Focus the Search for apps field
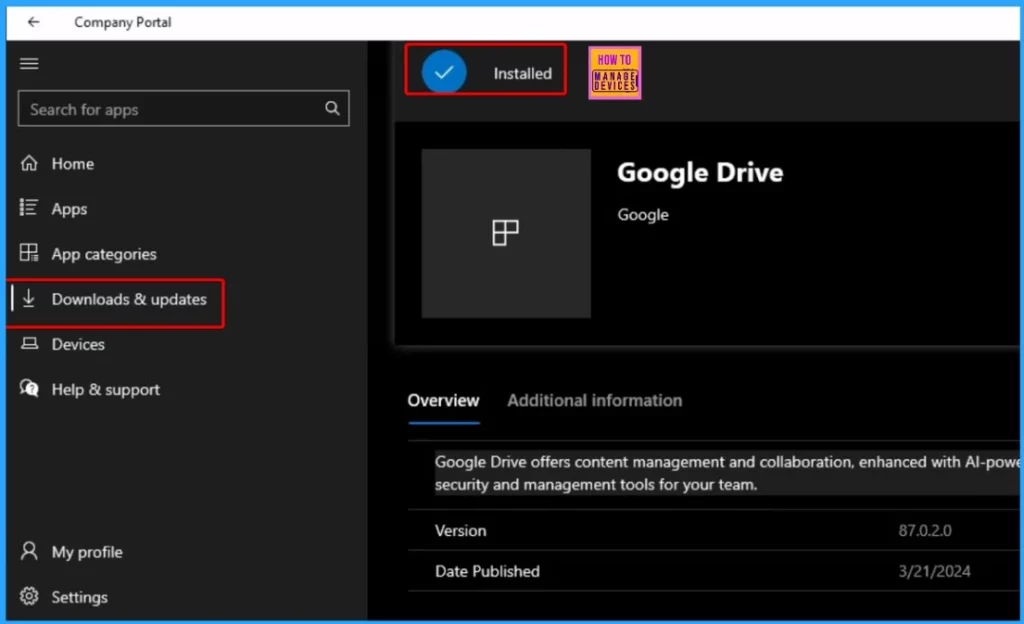The width and height of the screenshot is (1024, 624). pyautogui.click(x=184, y=108)
